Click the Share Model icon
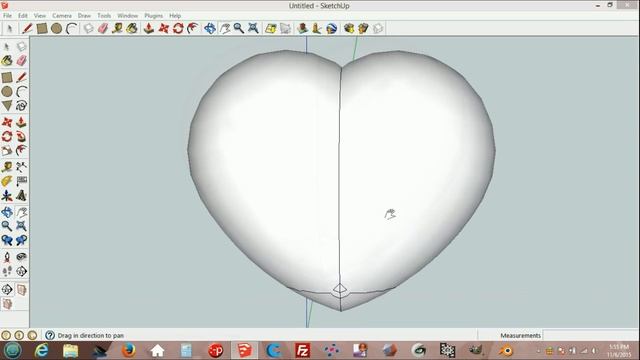Viewport: 640px width, 360px height. point(363,28)
